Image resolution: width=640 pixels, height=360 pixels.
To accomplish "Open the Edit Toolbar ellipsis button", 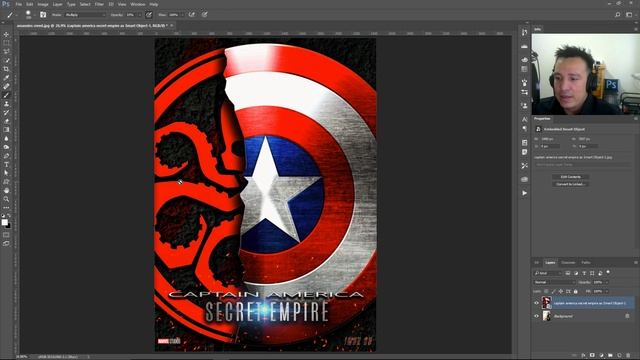I will point(6,208).
